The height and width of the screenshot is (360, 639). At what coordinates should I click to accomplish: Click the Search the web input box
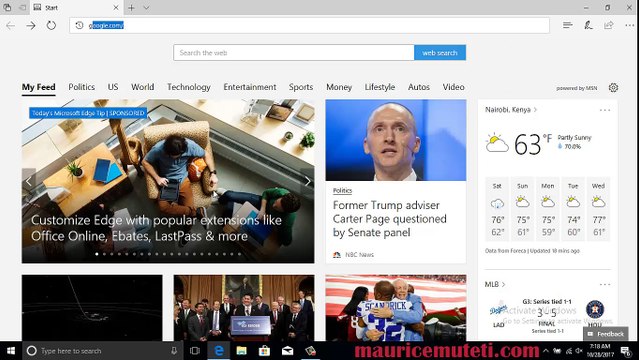click(x=294, y=53)
